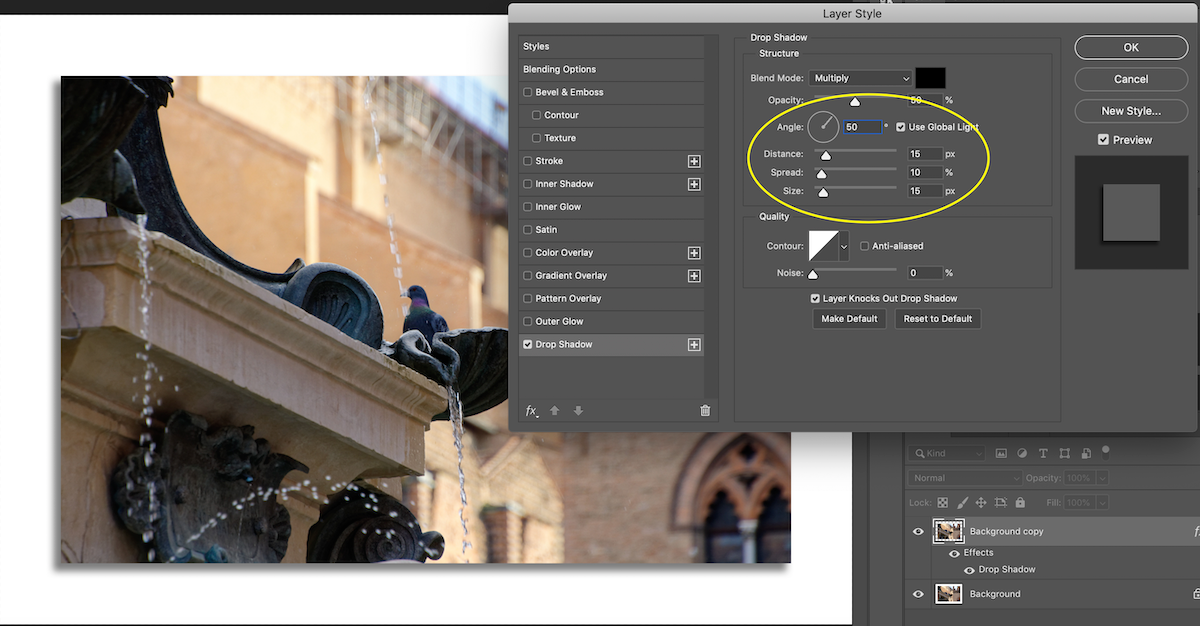
Task: Hide the Background copy layer with its eye
Action: pos(918,532)
